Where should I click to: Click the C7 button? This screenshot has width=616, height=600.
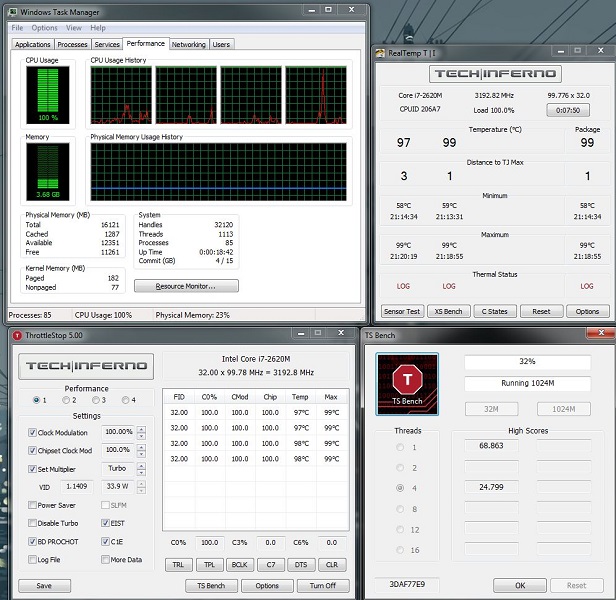pyautogui.click(x=271, y=565)
